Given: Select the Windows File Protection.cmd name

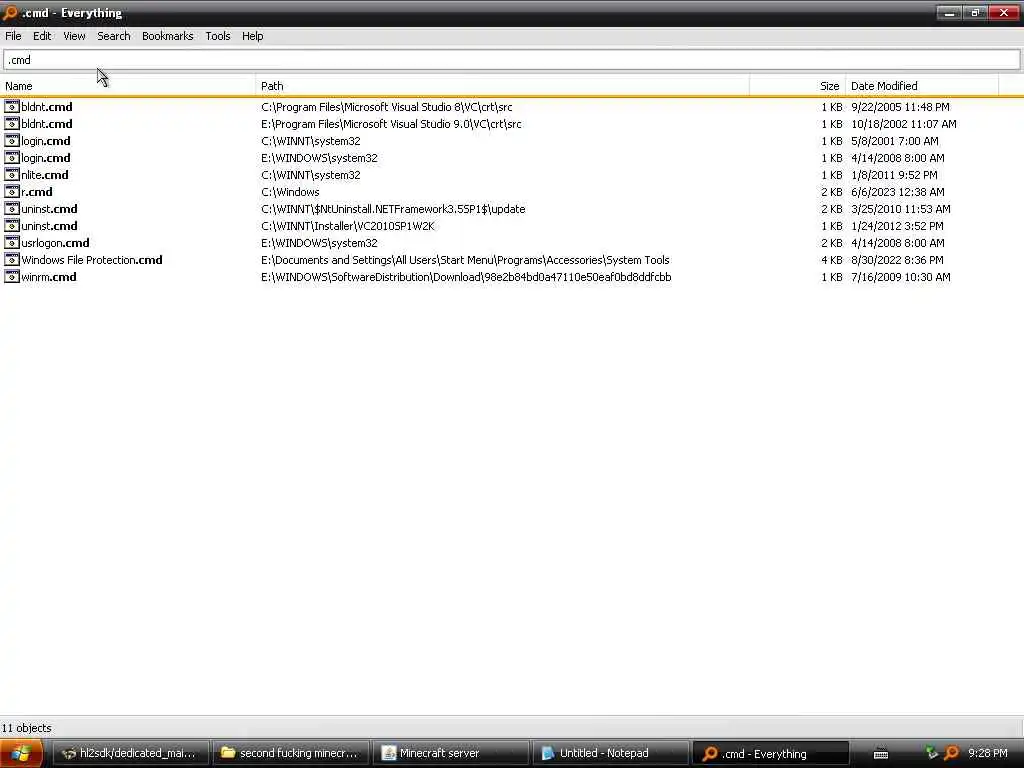Looking at the screenshot, I should coord(91,259).
